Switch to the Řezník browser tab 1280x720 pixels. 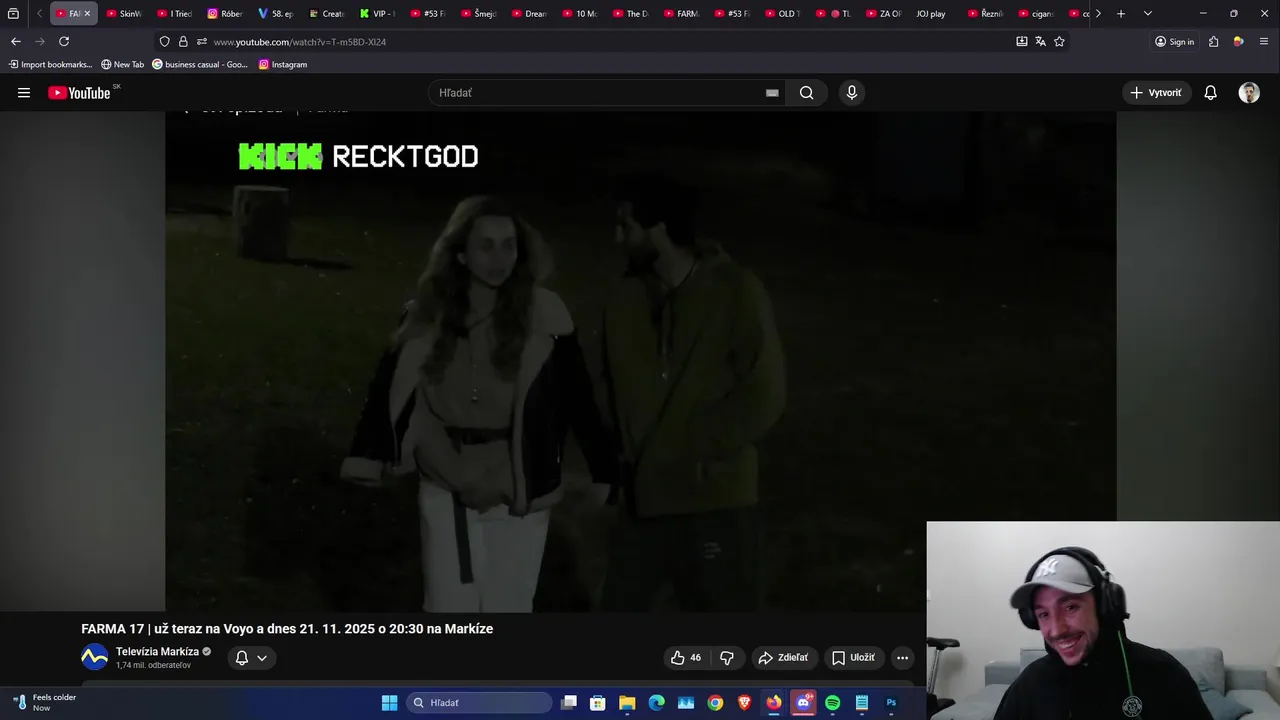(x=985, y=14)
